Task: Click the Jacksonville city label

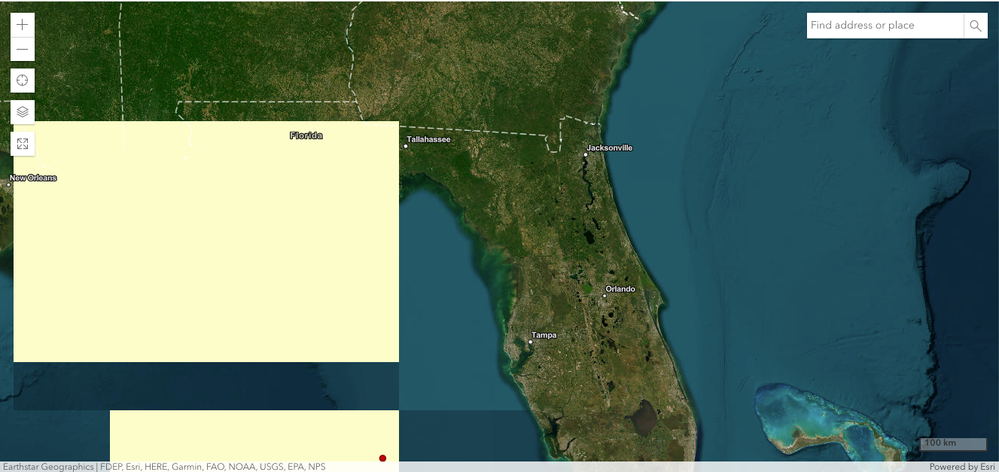Action: (x=610, y=148)
